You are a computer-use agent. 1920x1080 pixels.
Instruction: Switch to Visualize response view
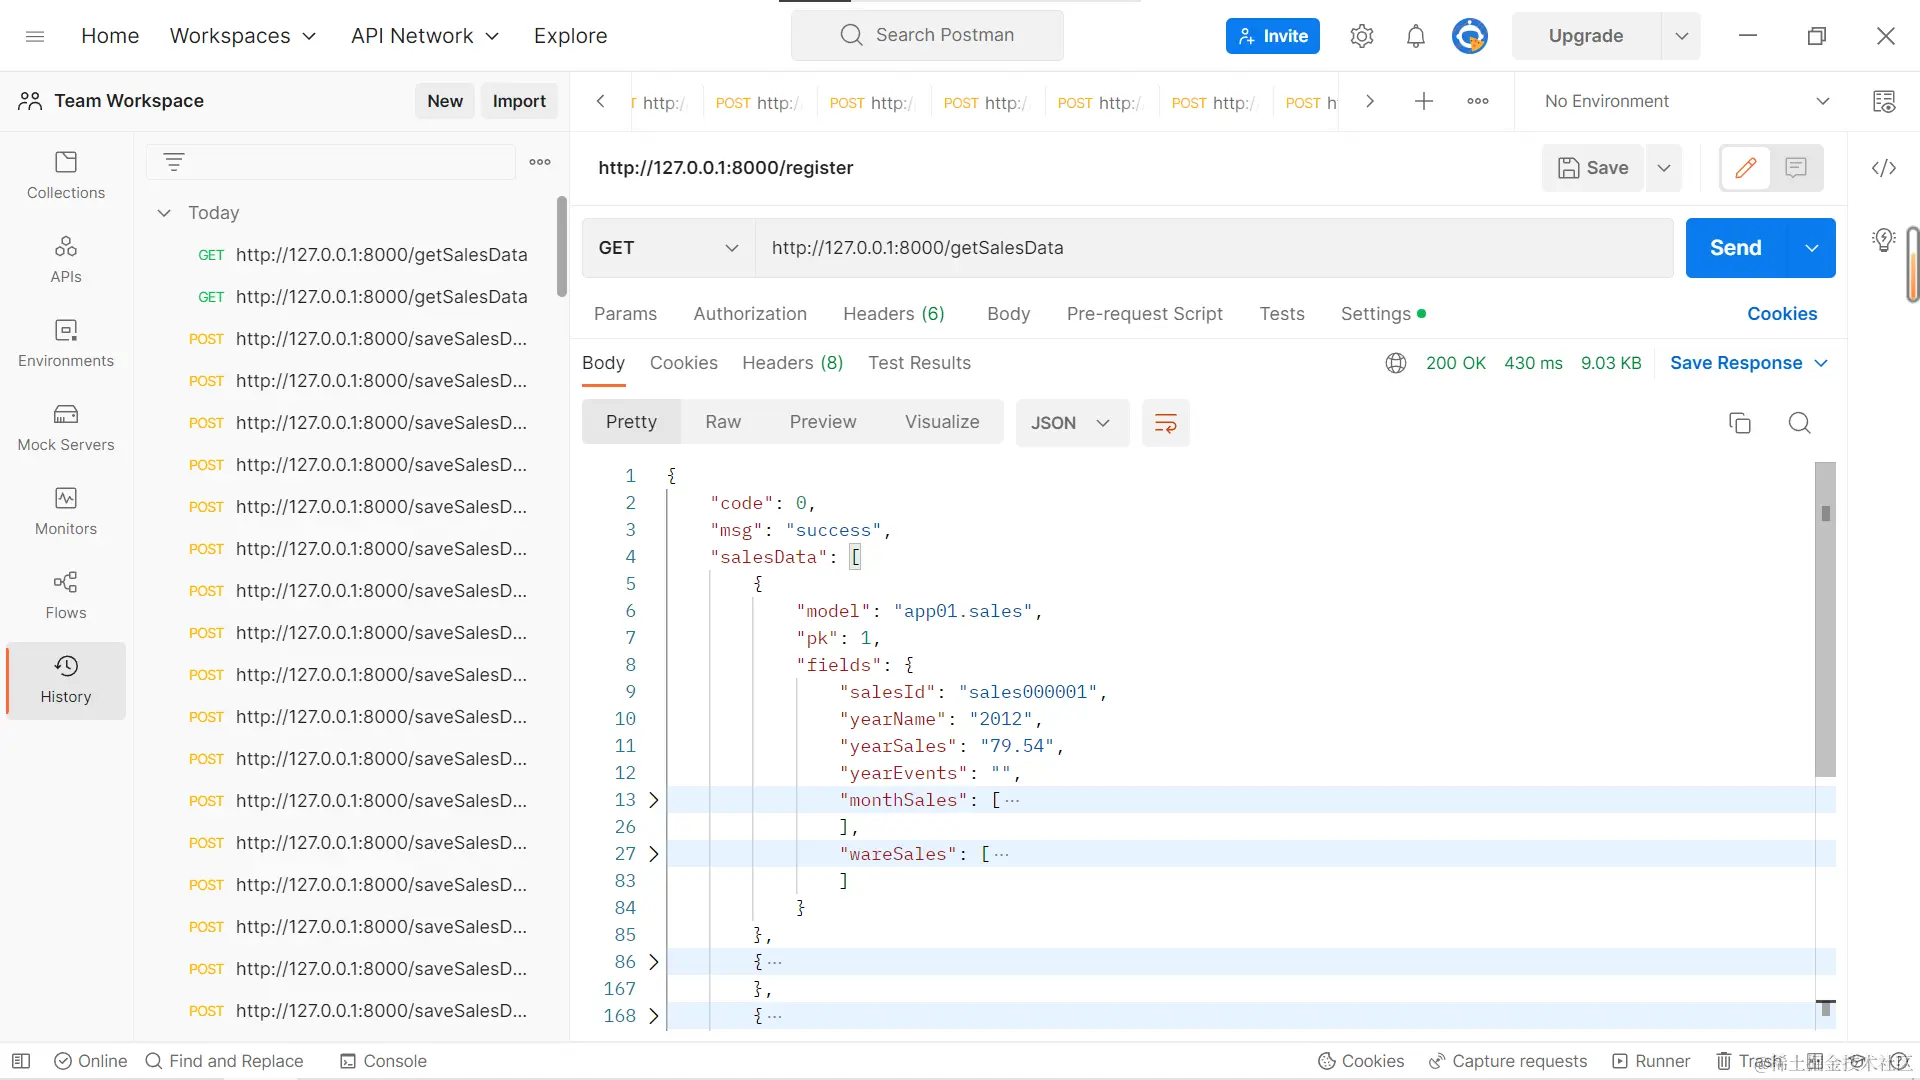click(x=942, y=422)
